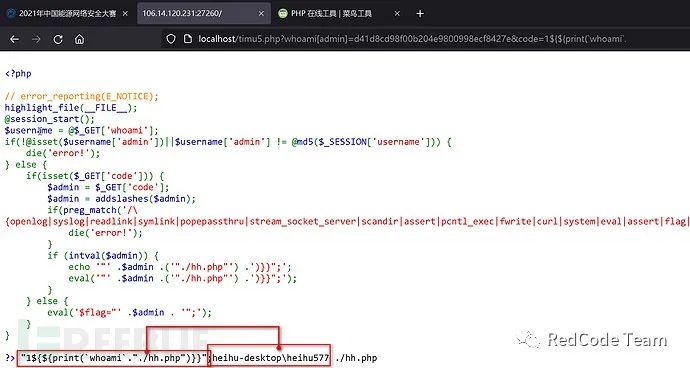Click the $admin = $_GET['code']; line
The image size is (690, 368).
click(108, 187)
